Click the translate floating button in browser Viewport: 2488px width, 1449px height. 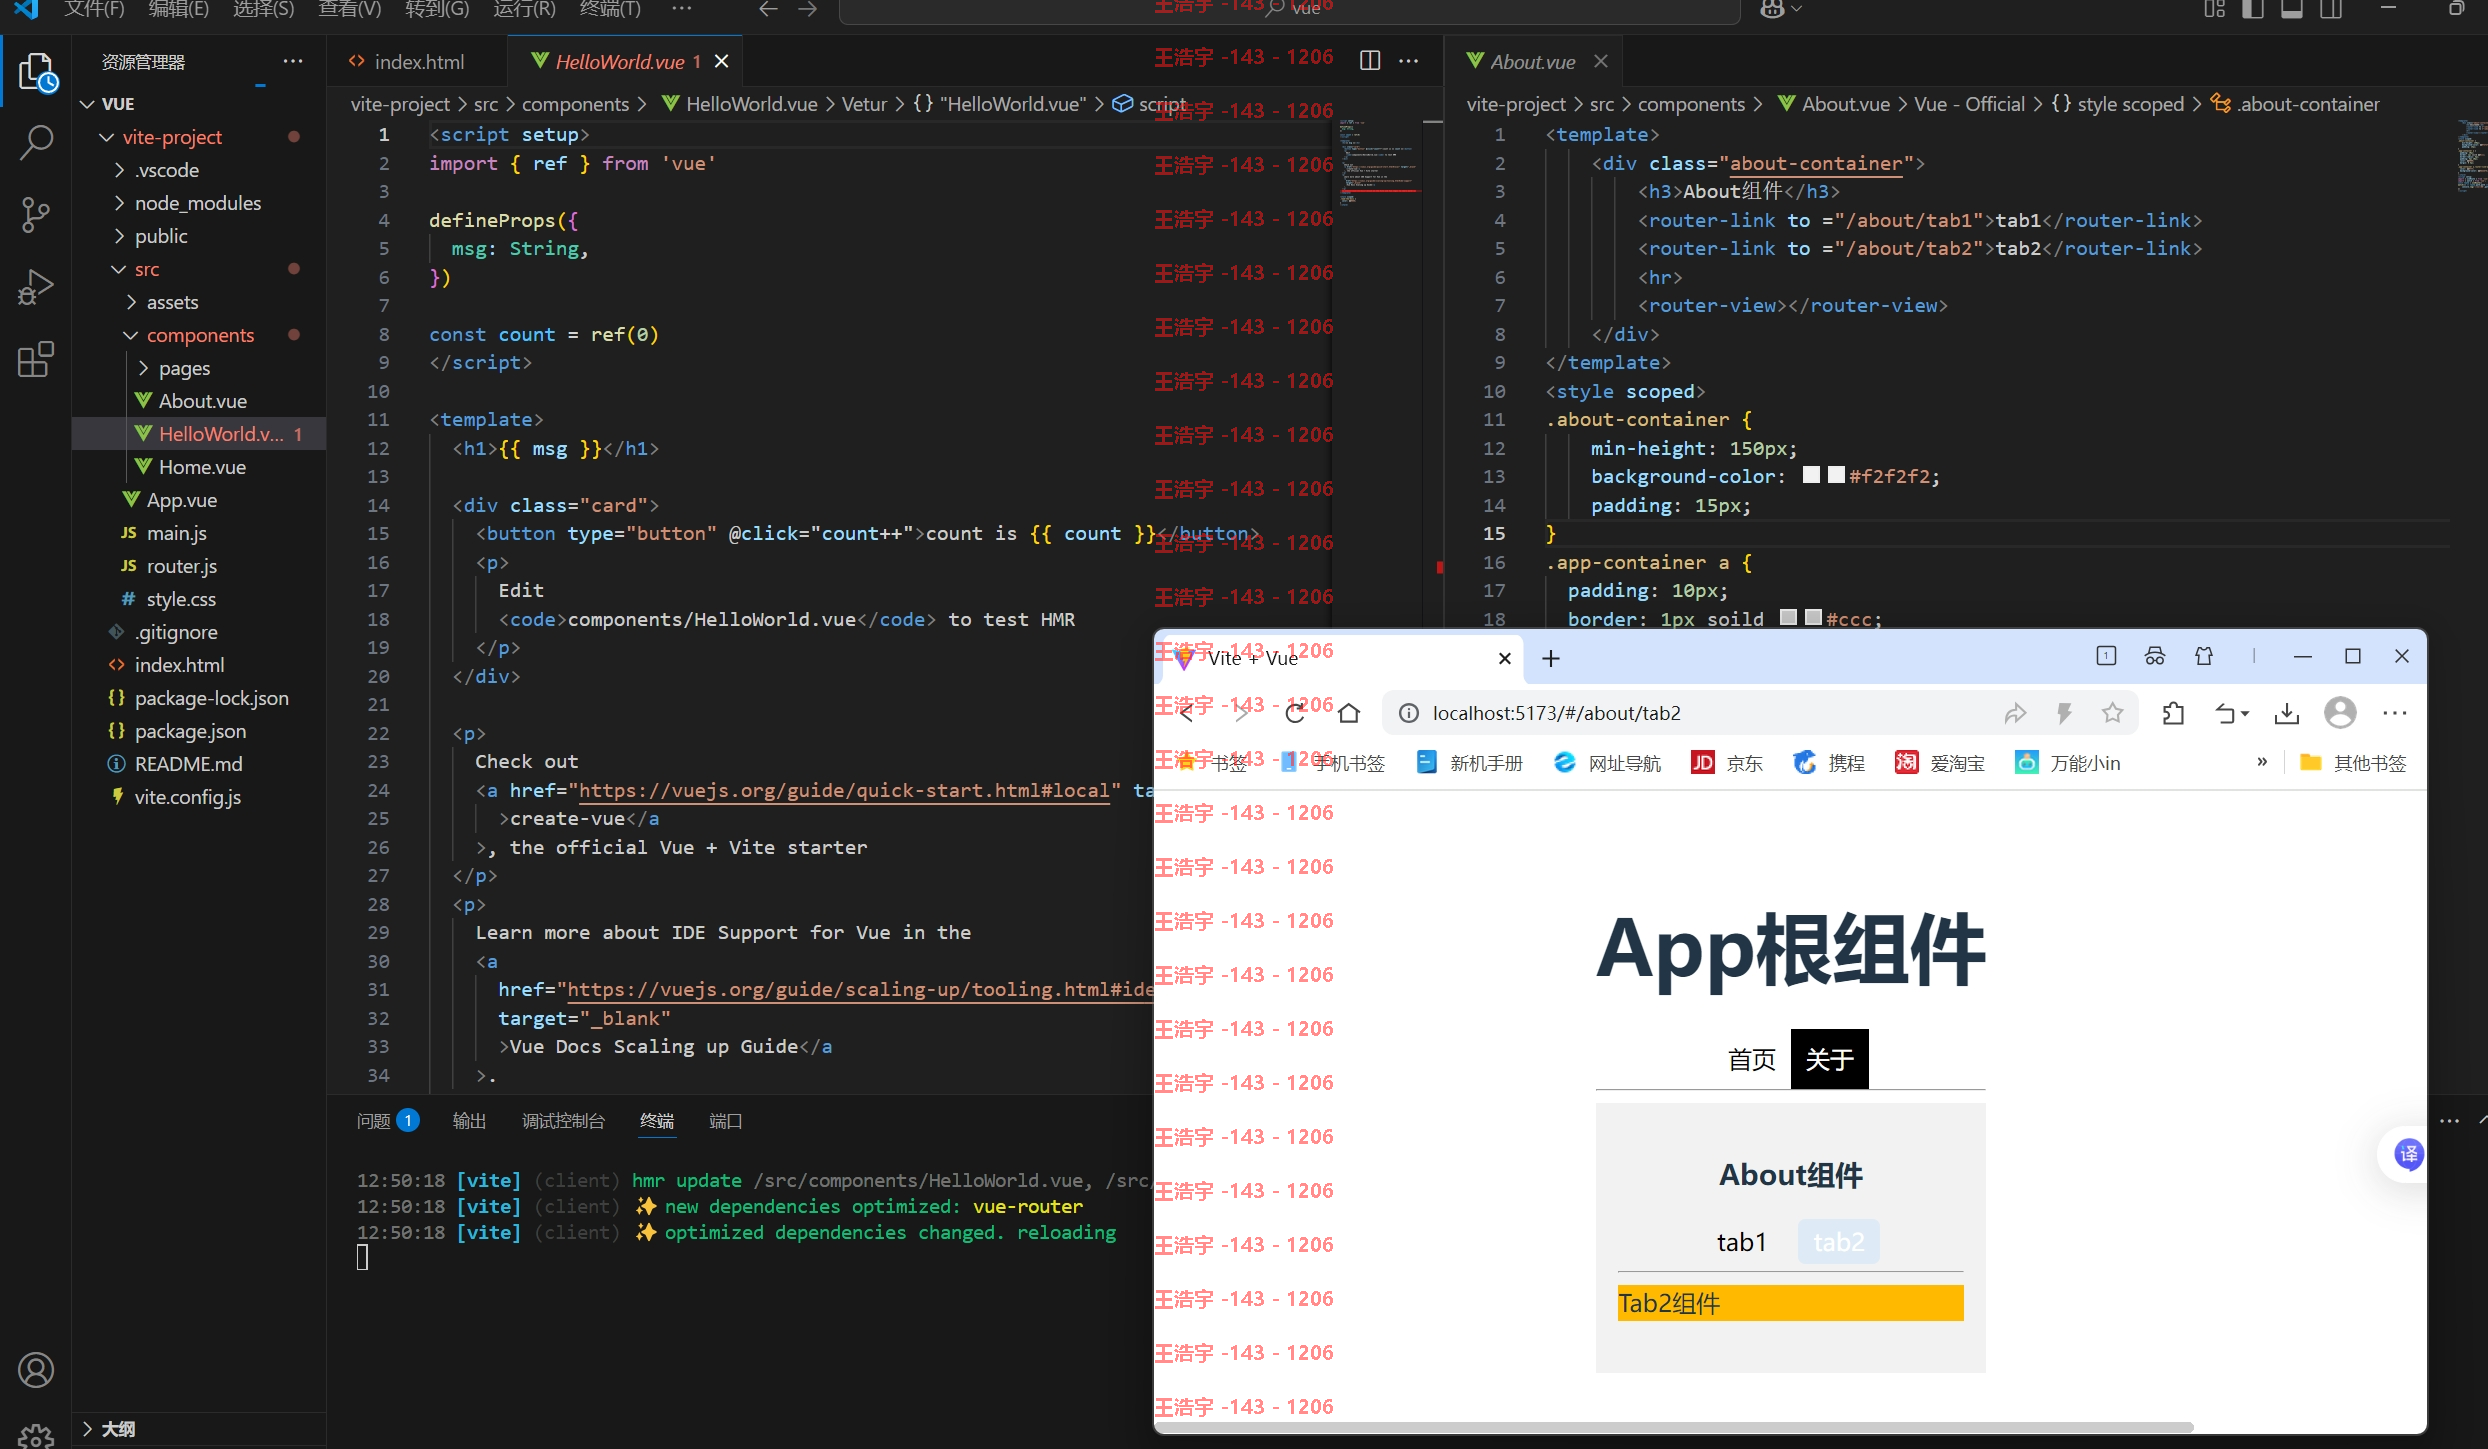(2408, 1155)
